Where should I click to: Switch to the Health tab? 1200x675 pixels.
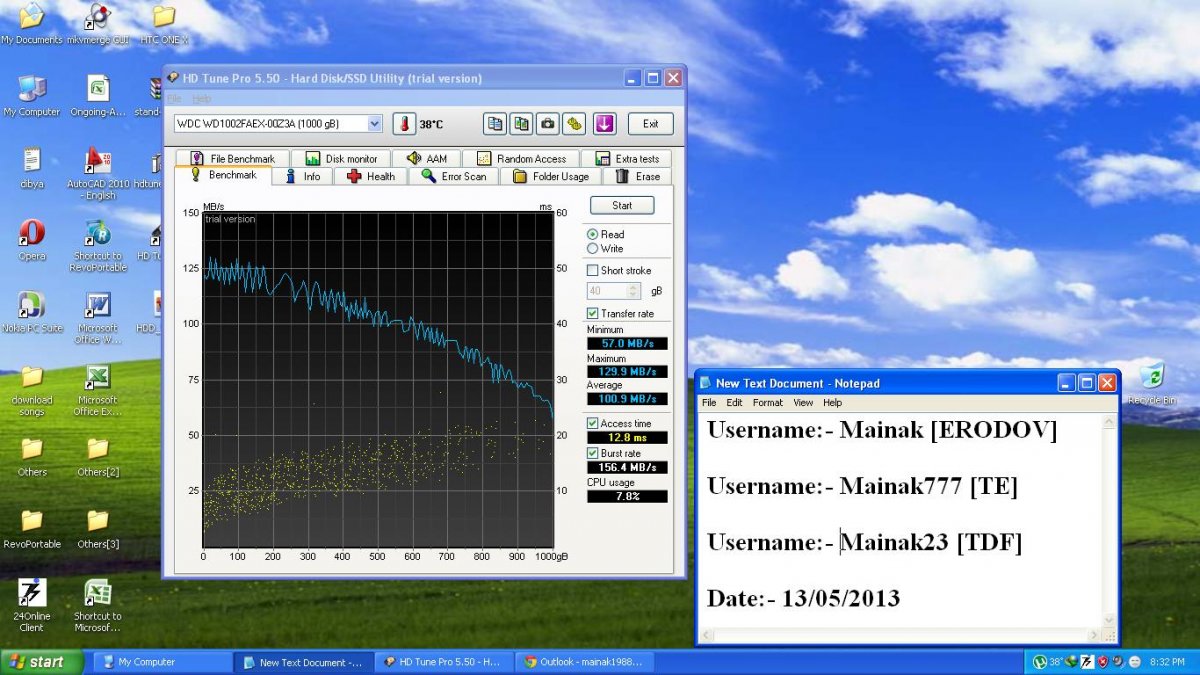click(371, 176)
